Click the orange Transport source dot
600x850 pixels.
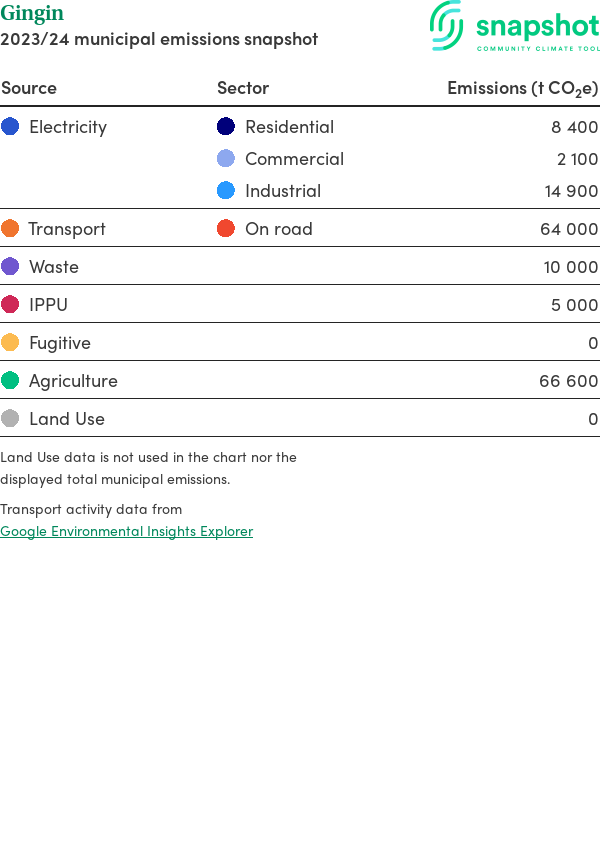click(x=10, y=228)
